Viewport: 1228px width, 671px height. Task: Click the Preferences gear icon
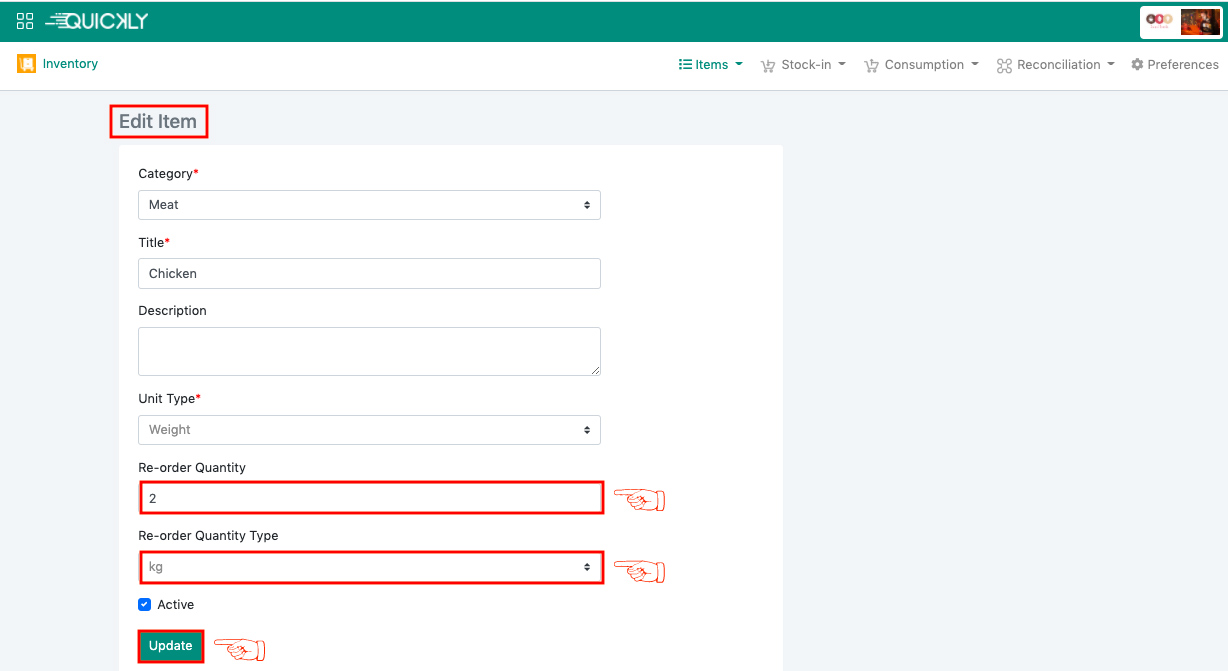tap(1137, 65)
